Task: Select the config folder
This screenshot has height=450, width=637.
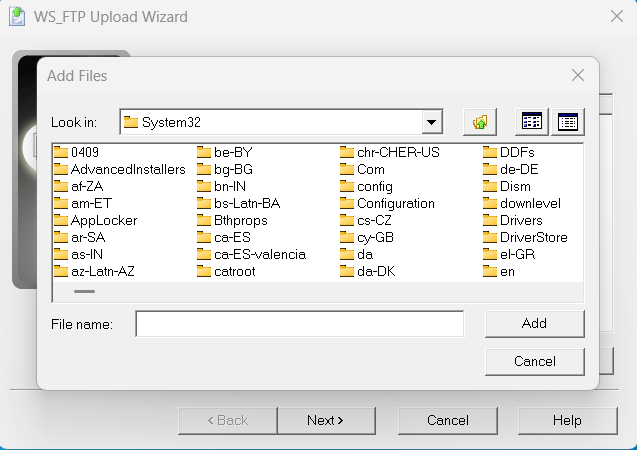Action: pyautogui.click(x=366, y=186)
